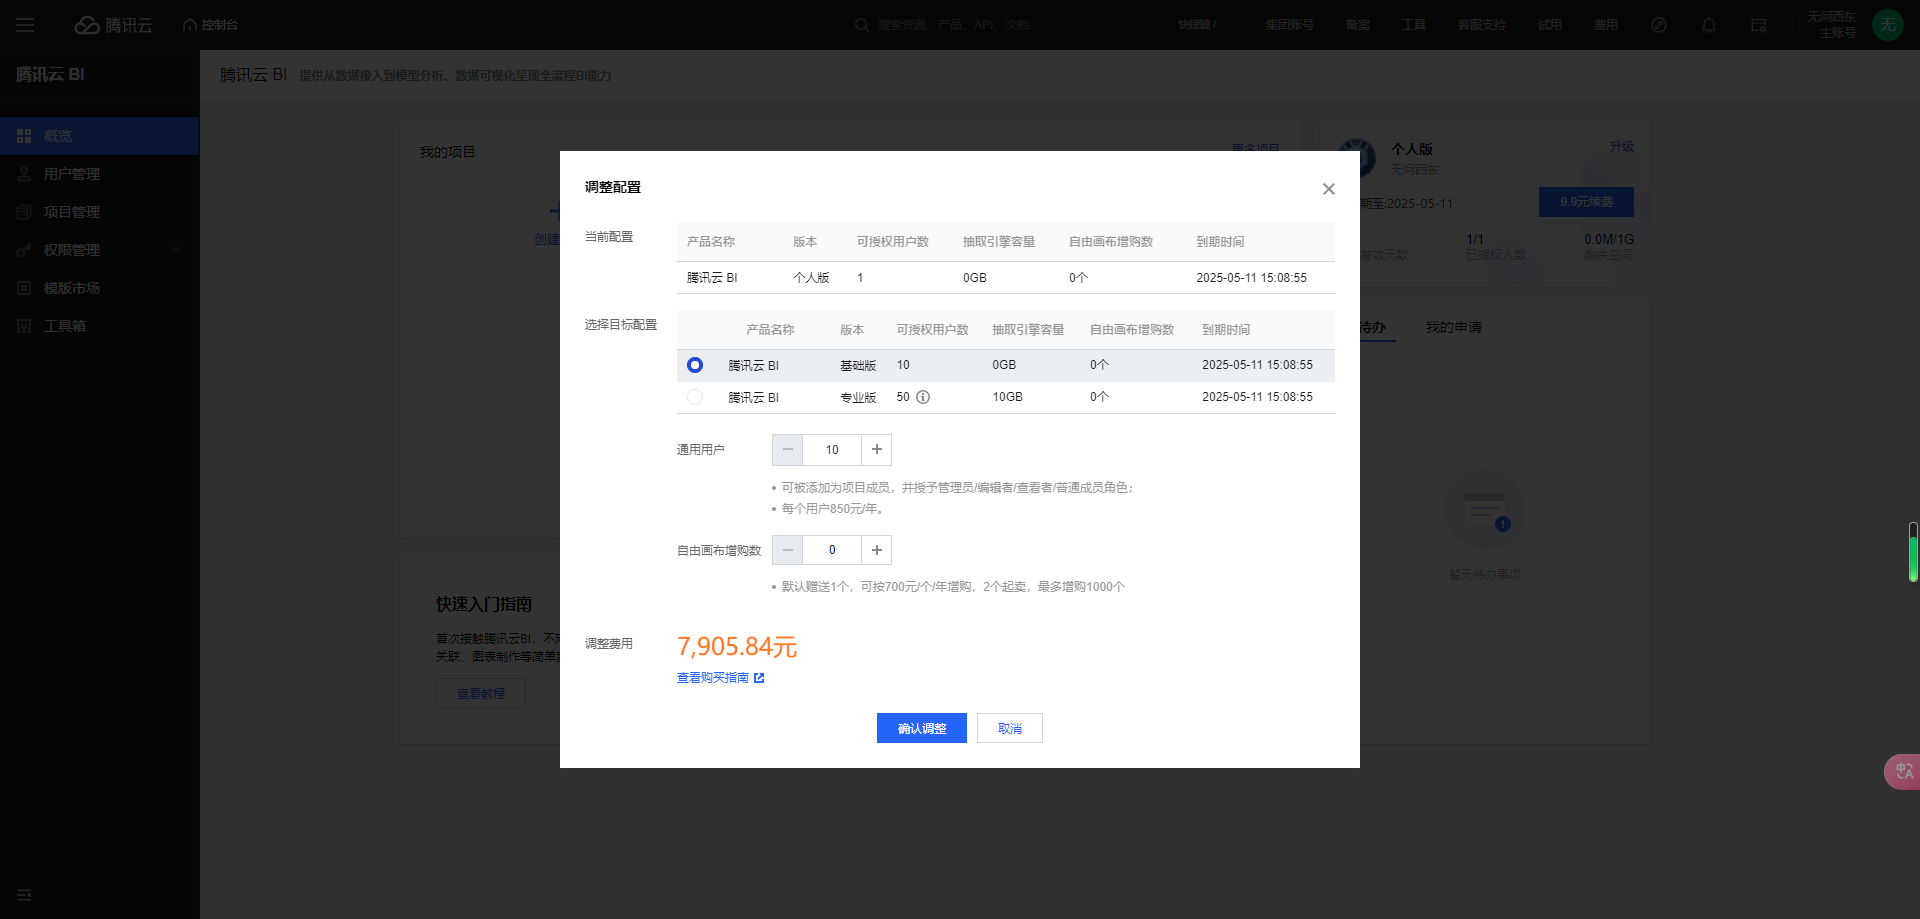Open 项目管理 in the sidebar
Image resolution: width=1920 pixels, height=919 pixels.
[100, 212]
